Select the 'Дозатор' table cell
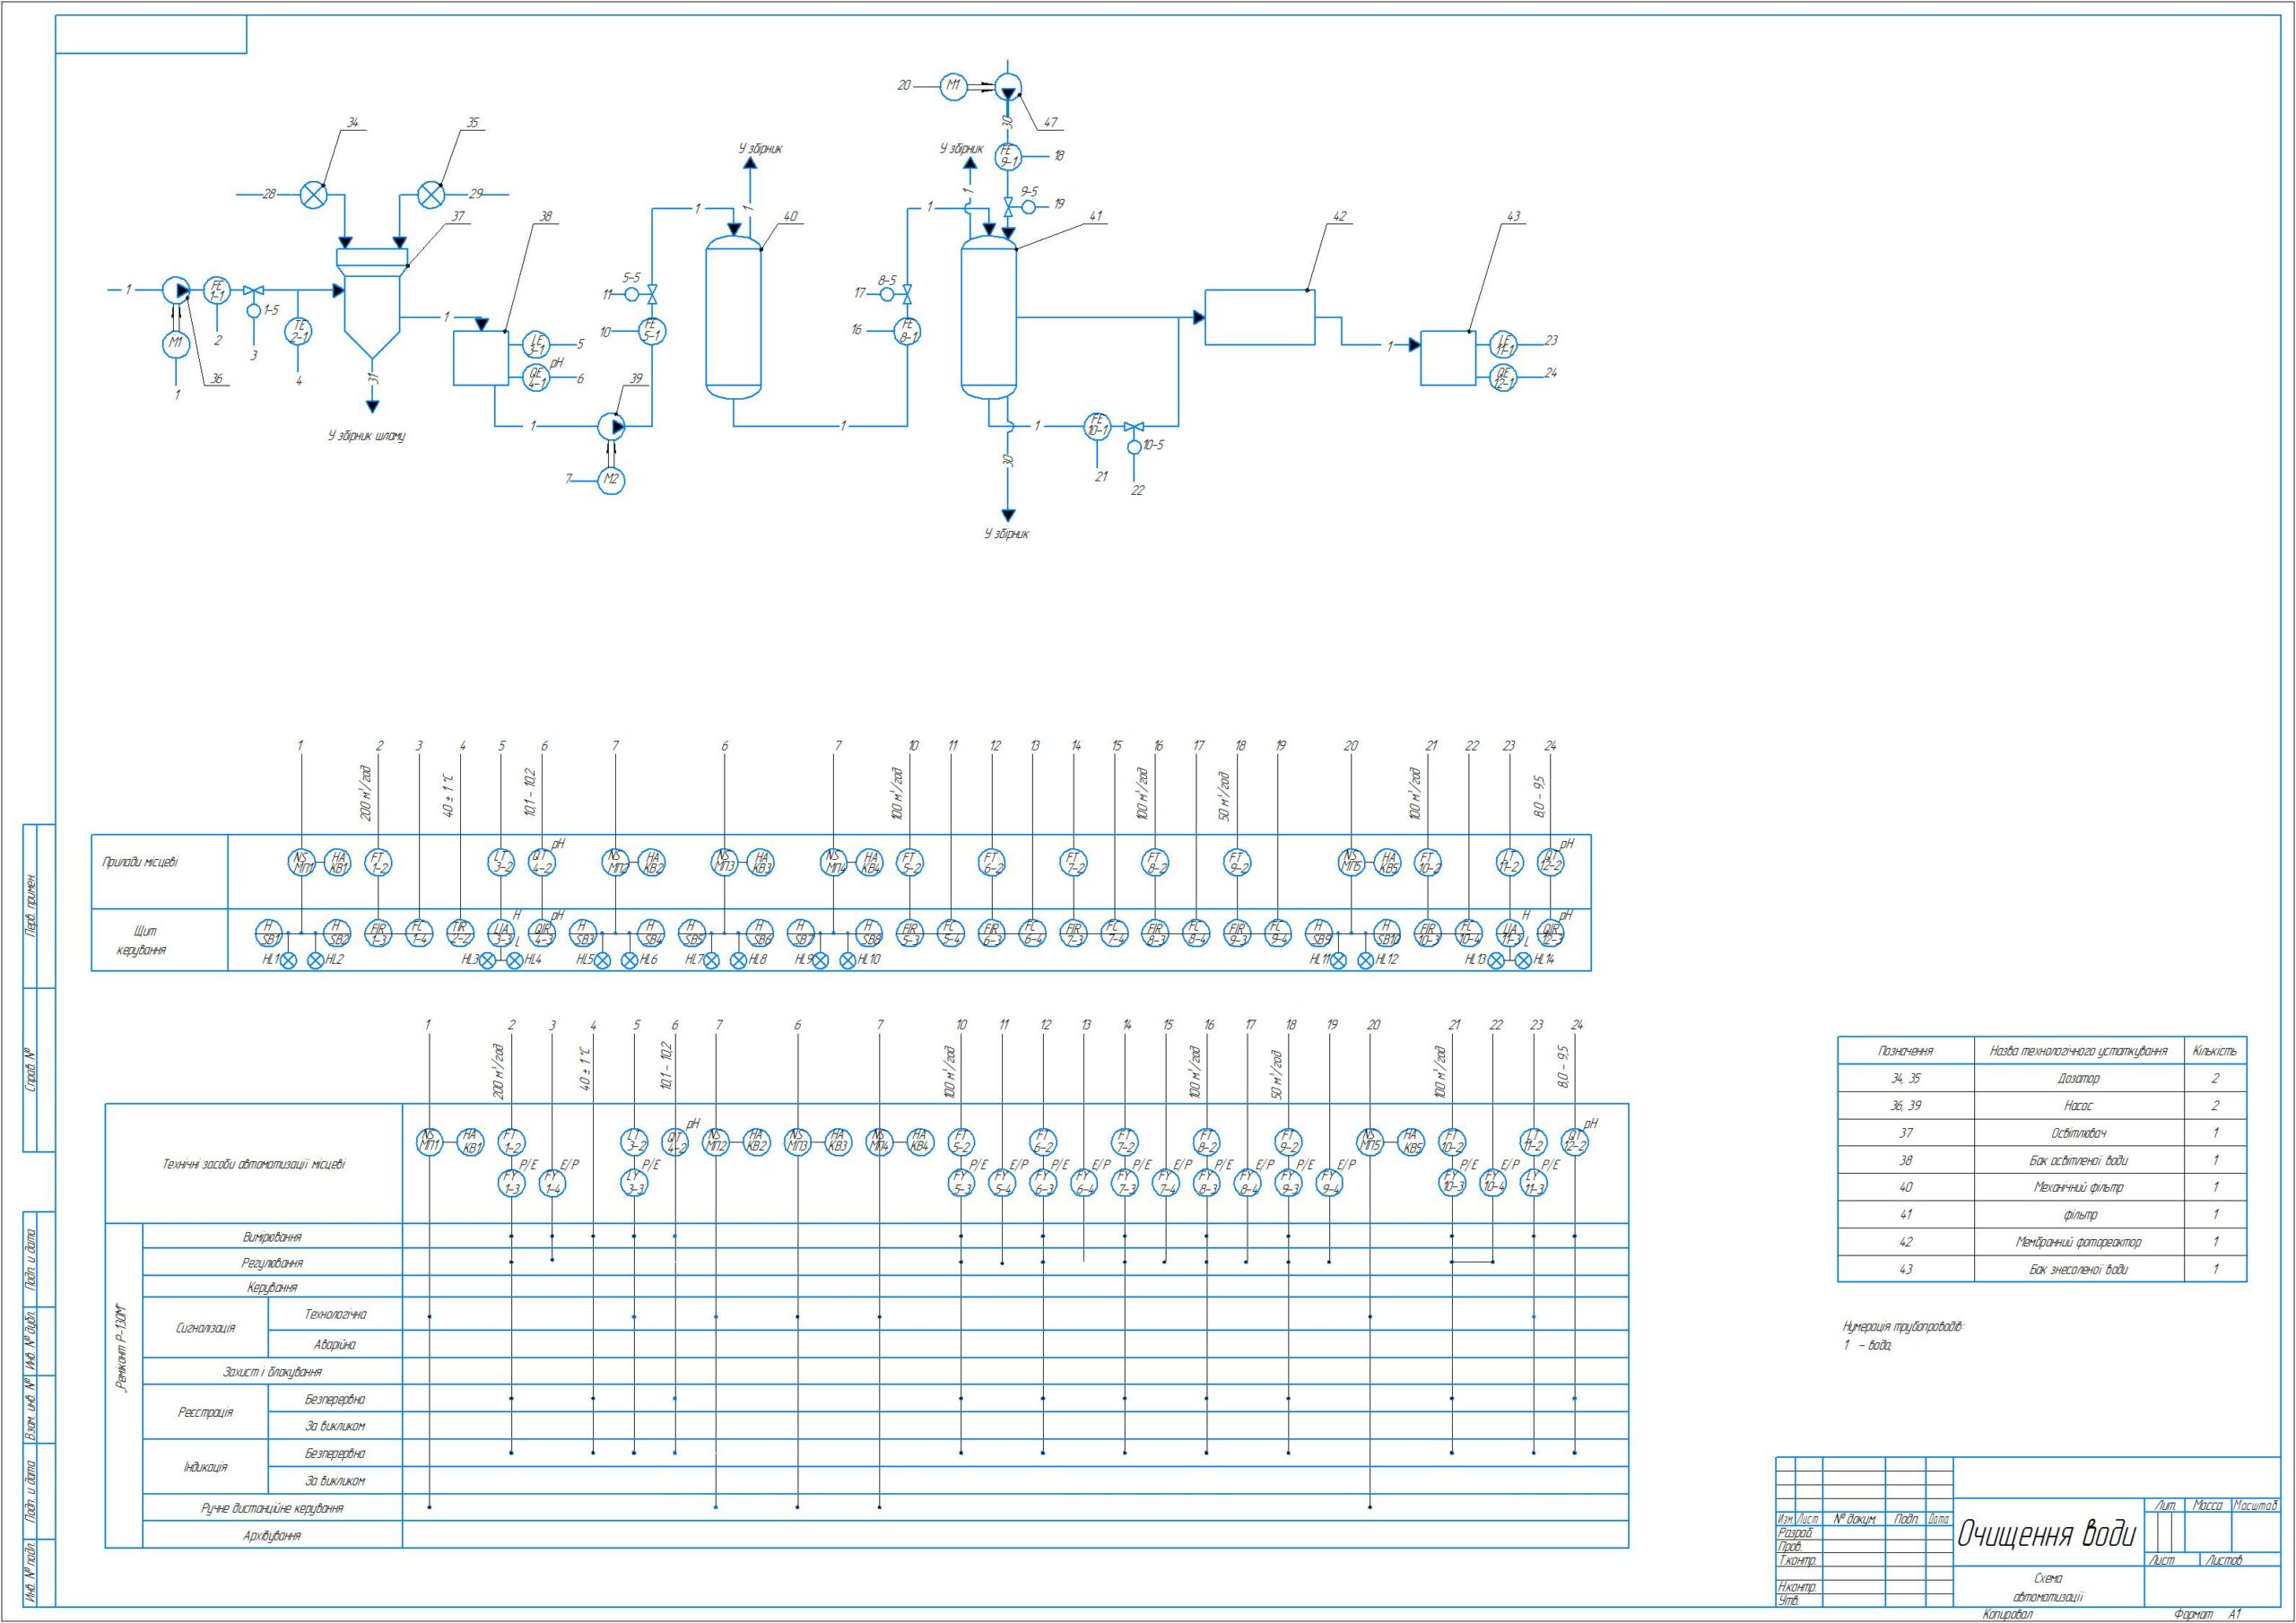The height and width of the screenshot is (1623, 2296). [x=2078, y=1079]
